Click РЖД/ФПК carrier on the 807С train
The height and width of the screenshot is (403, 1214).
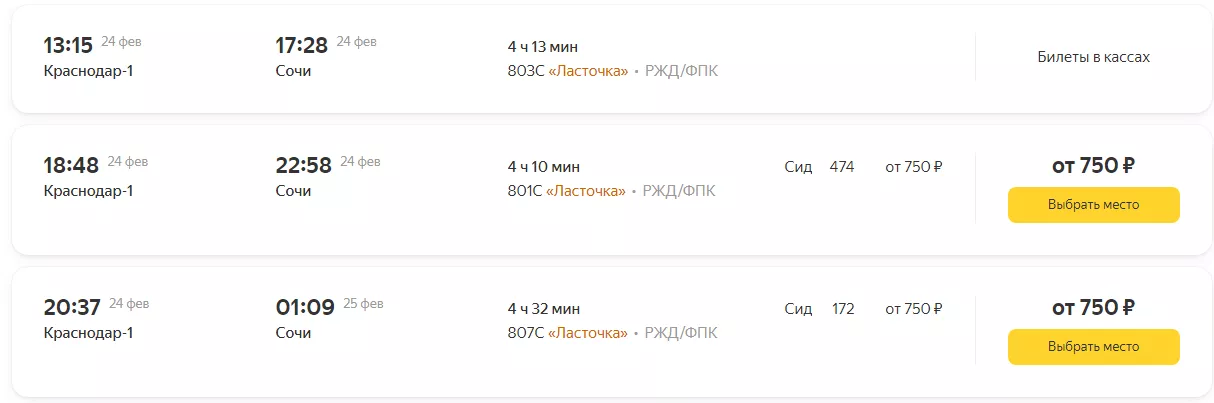point(681,333)
